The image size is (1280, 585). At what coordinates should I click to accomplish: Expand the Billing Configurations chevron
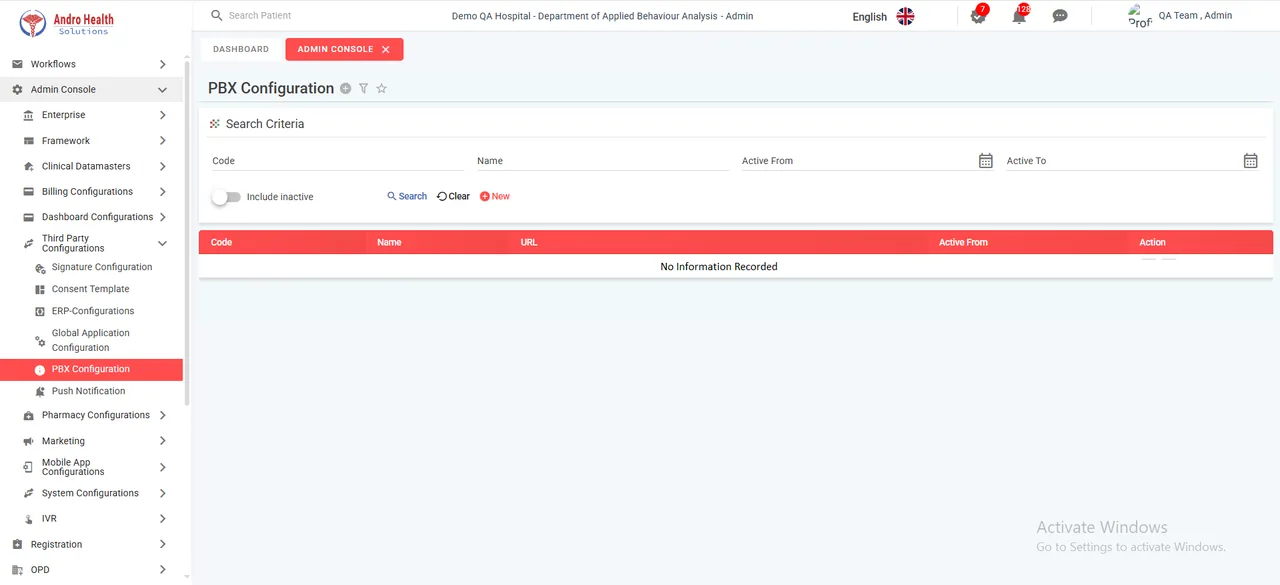click(163, 192)
